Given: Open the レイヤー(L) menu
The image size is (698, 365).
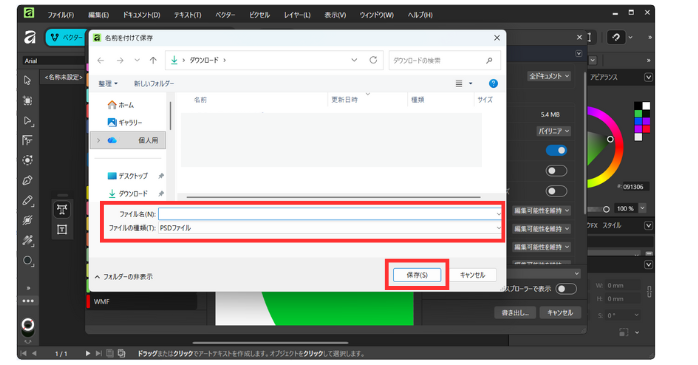Looking at the screenshot, I should pyautogui.click(x=297, y=15).
